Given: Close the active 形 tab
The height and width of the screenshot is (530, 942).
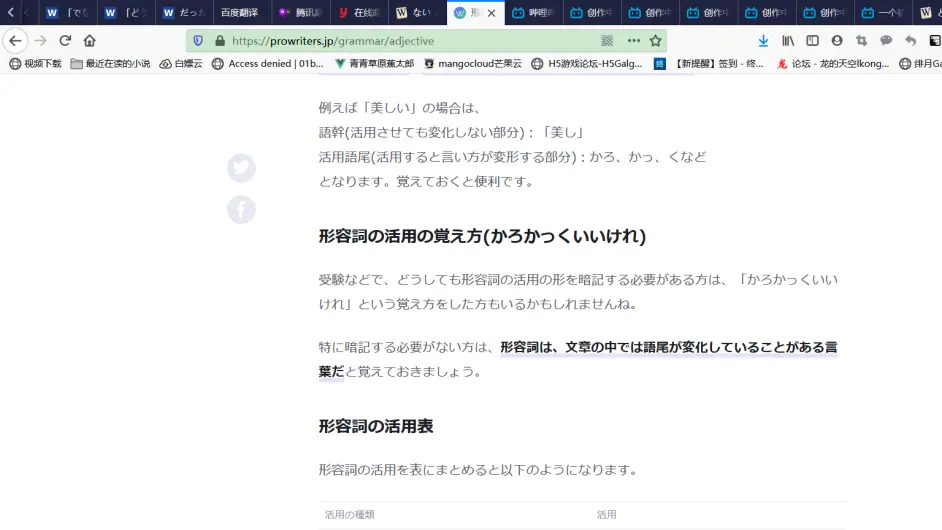Looking at the screenshot, I should pos(491,13).
